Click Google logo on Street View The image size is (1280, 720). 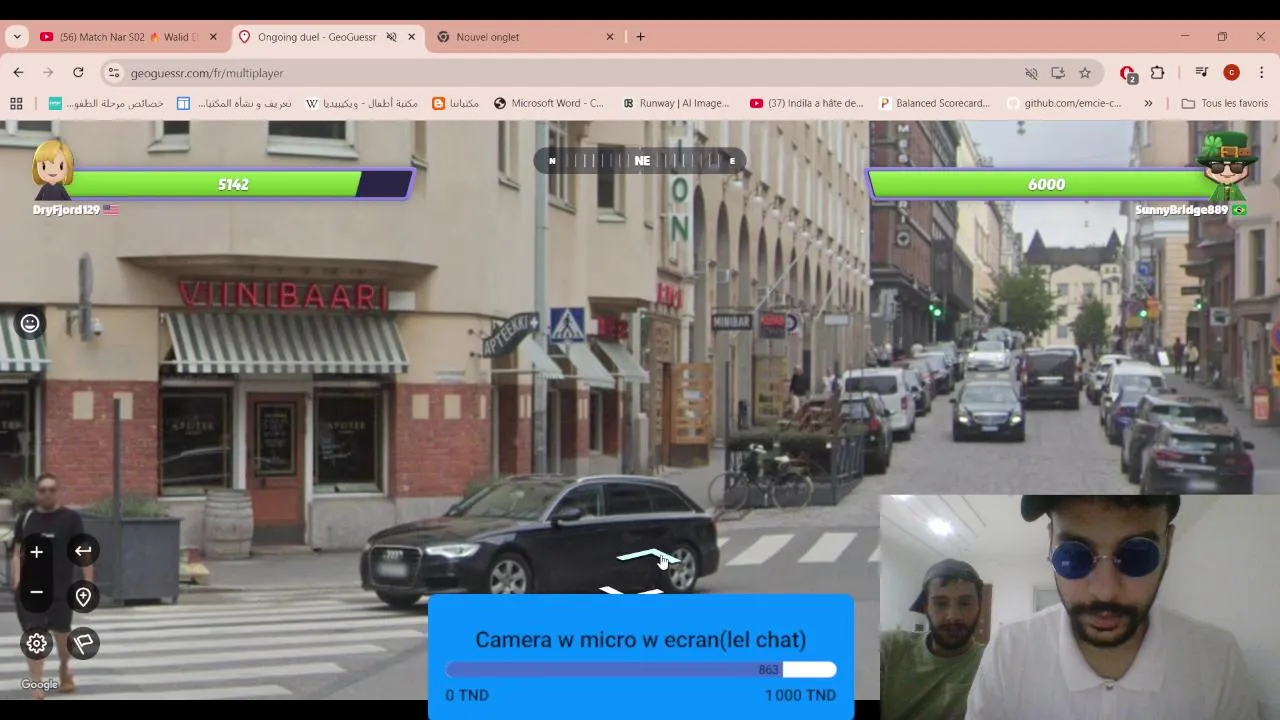coord(40,685)
